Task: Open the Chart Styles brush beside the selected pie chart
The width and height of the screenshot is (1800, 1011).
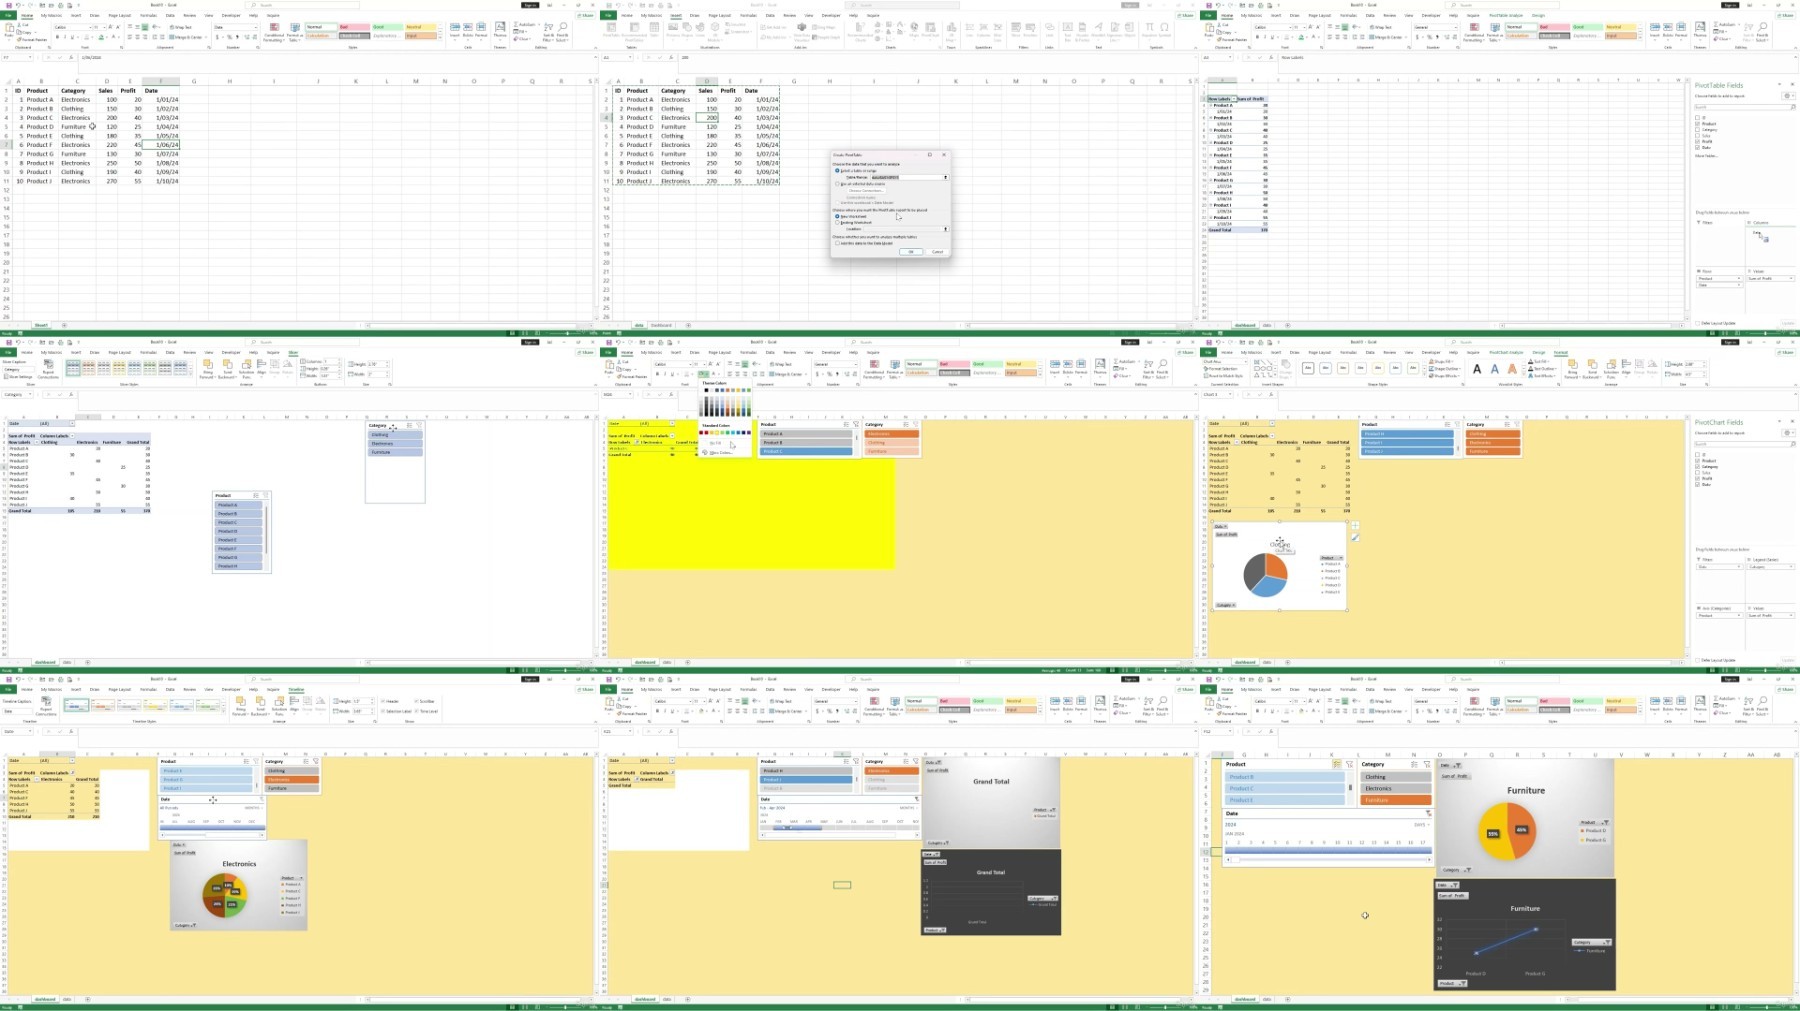Action: (1355, 537)
